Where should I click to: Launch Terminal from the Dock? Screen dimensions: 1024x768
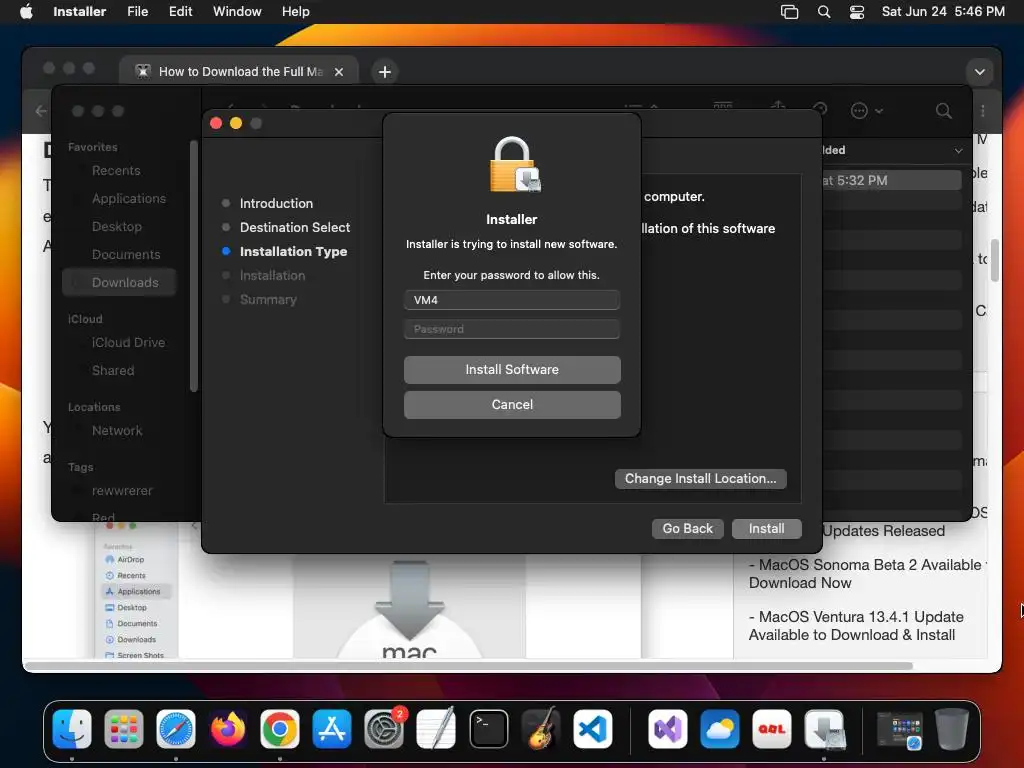pos(488,728)
